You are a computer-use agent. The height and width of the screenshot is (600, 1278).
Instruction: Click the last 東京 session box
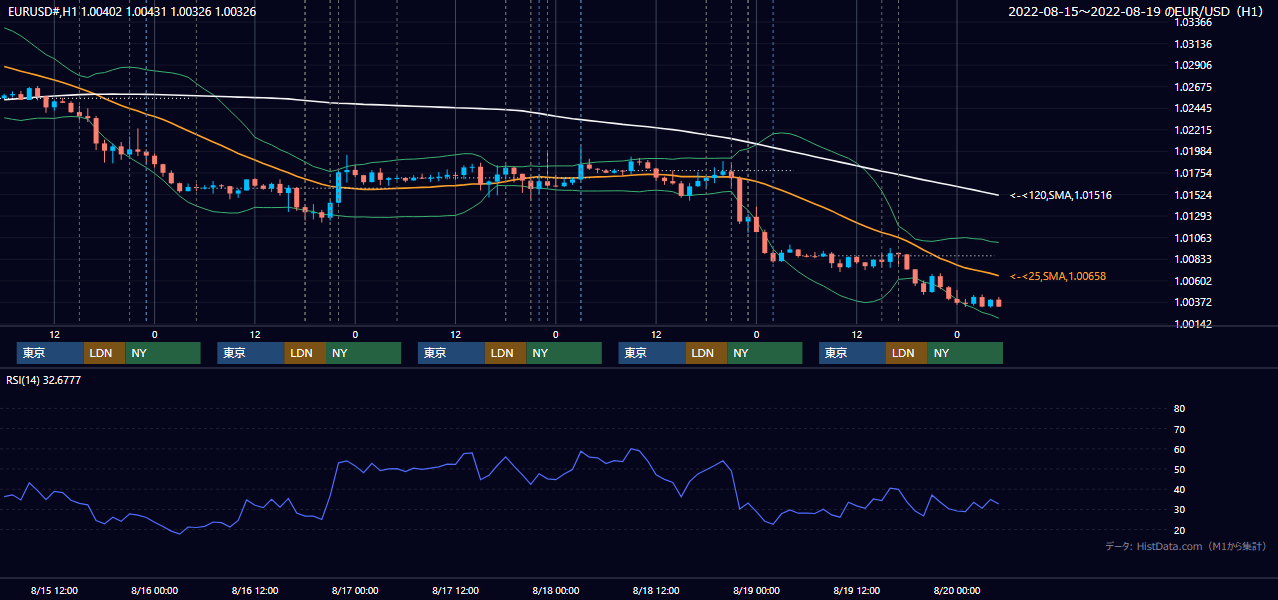[852, 353]
